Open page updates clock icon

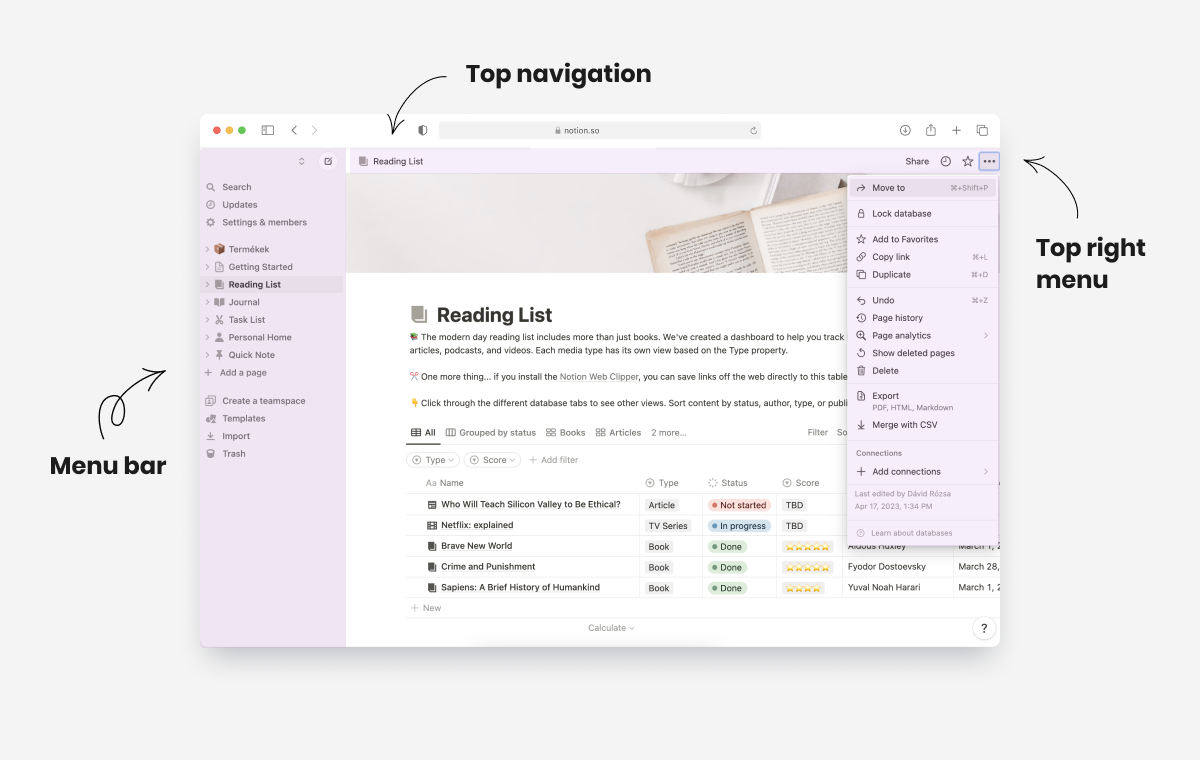946,161
